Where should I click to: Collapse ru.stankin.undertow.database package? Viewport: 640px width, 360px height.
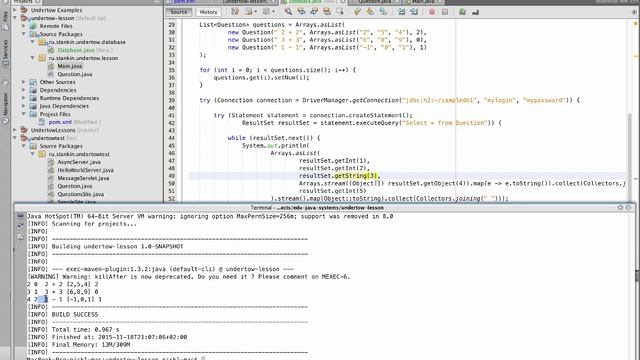tap(33, 42)
